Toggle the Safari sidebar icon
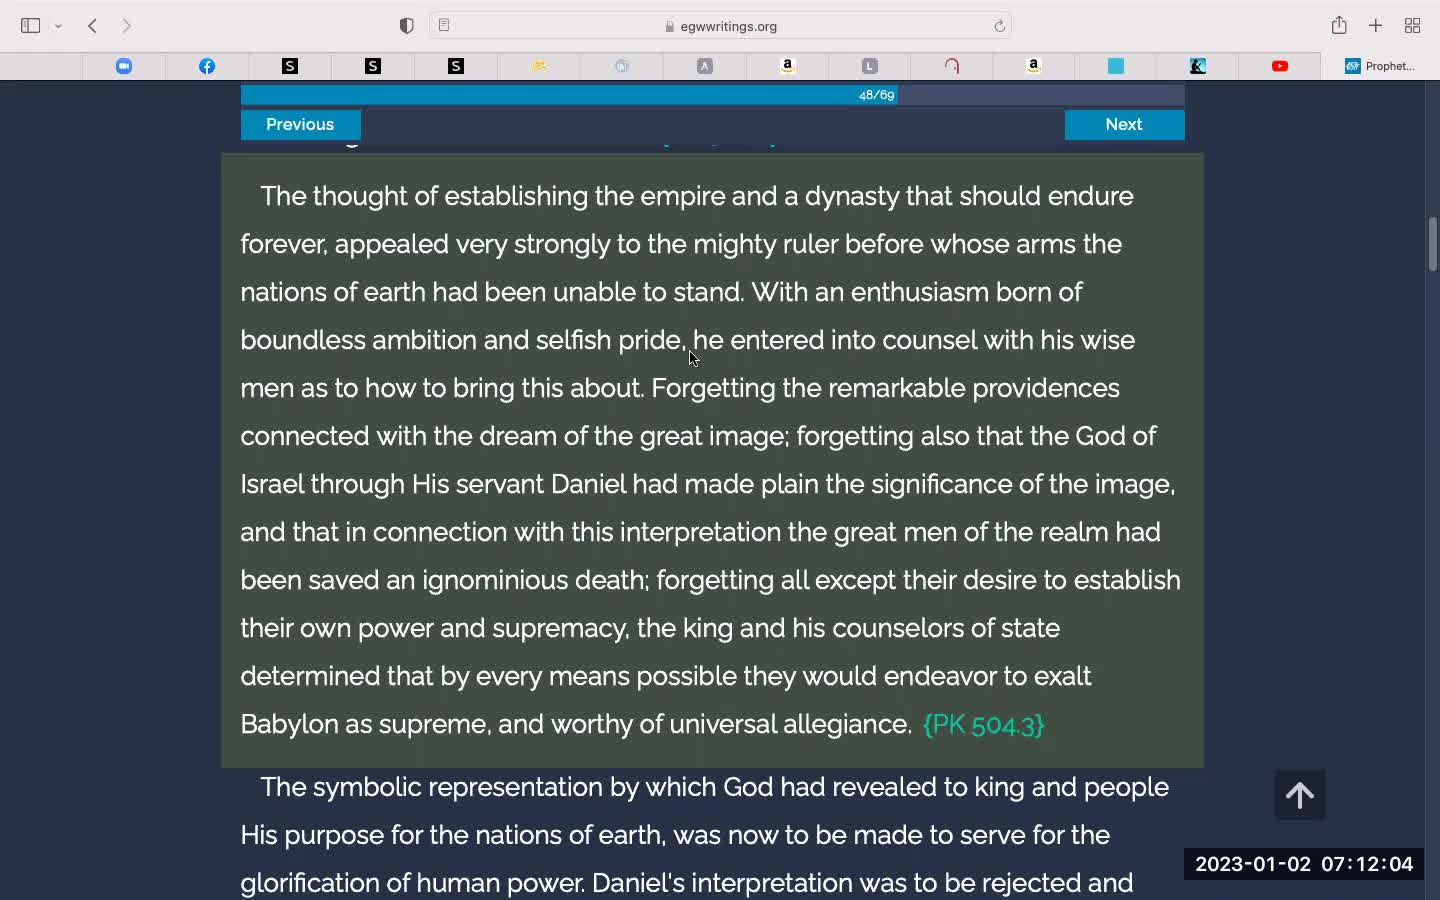 click(30, 26)
